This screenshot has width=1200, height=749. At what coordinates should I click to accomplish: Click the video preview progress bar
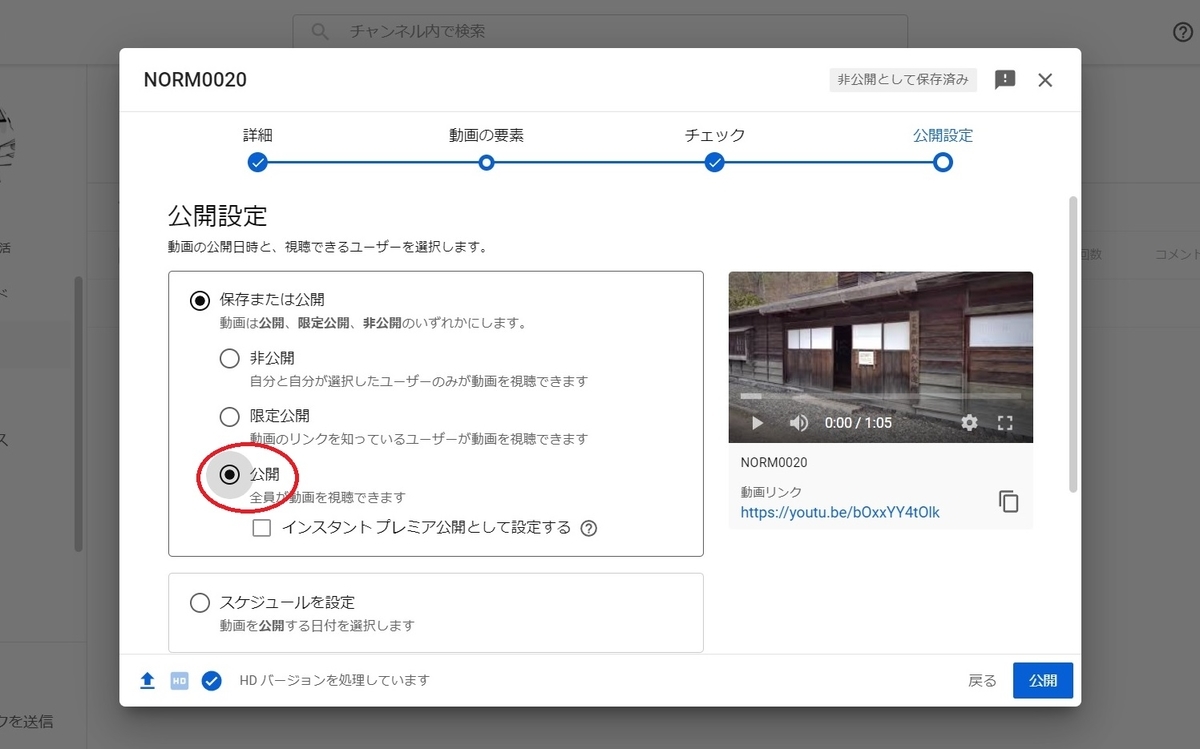(x=881, y=398)
